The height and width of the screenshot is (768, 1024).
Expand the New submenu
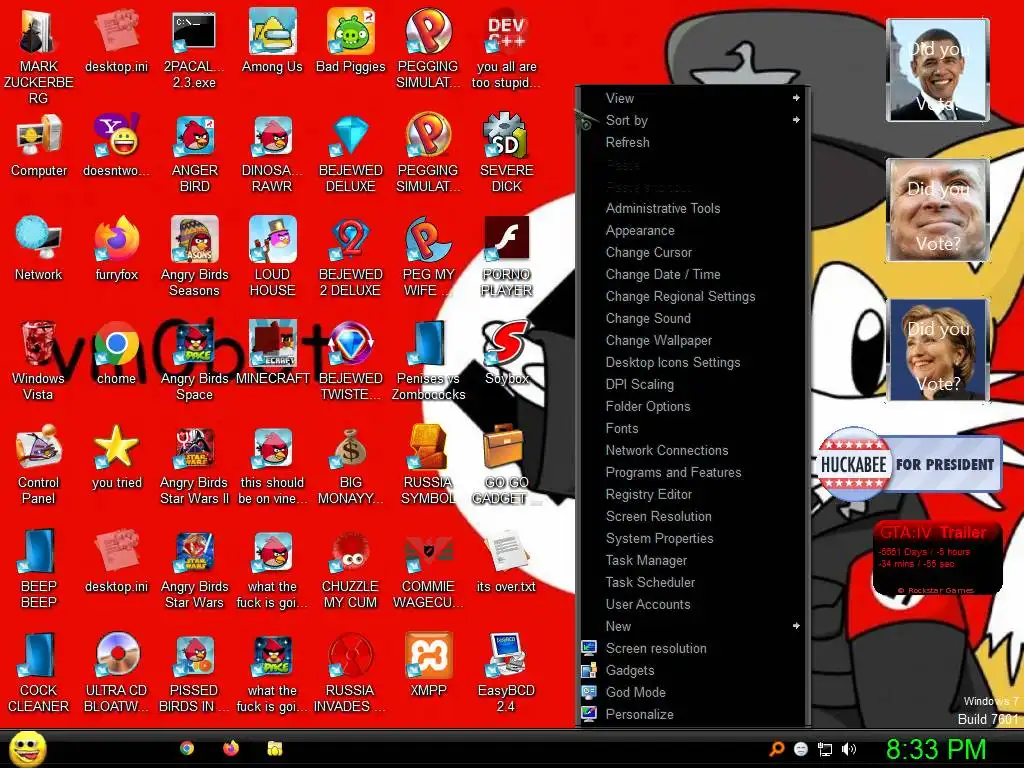click(694, 626)
